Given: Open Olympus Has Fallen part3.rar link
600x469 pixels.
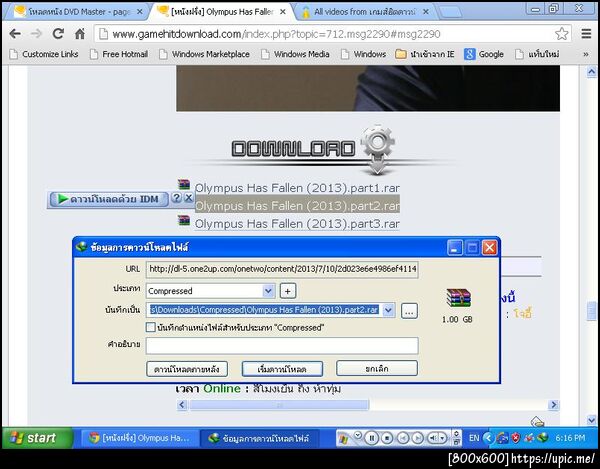Looking at the screenshot, I should (x=297, y=224).
